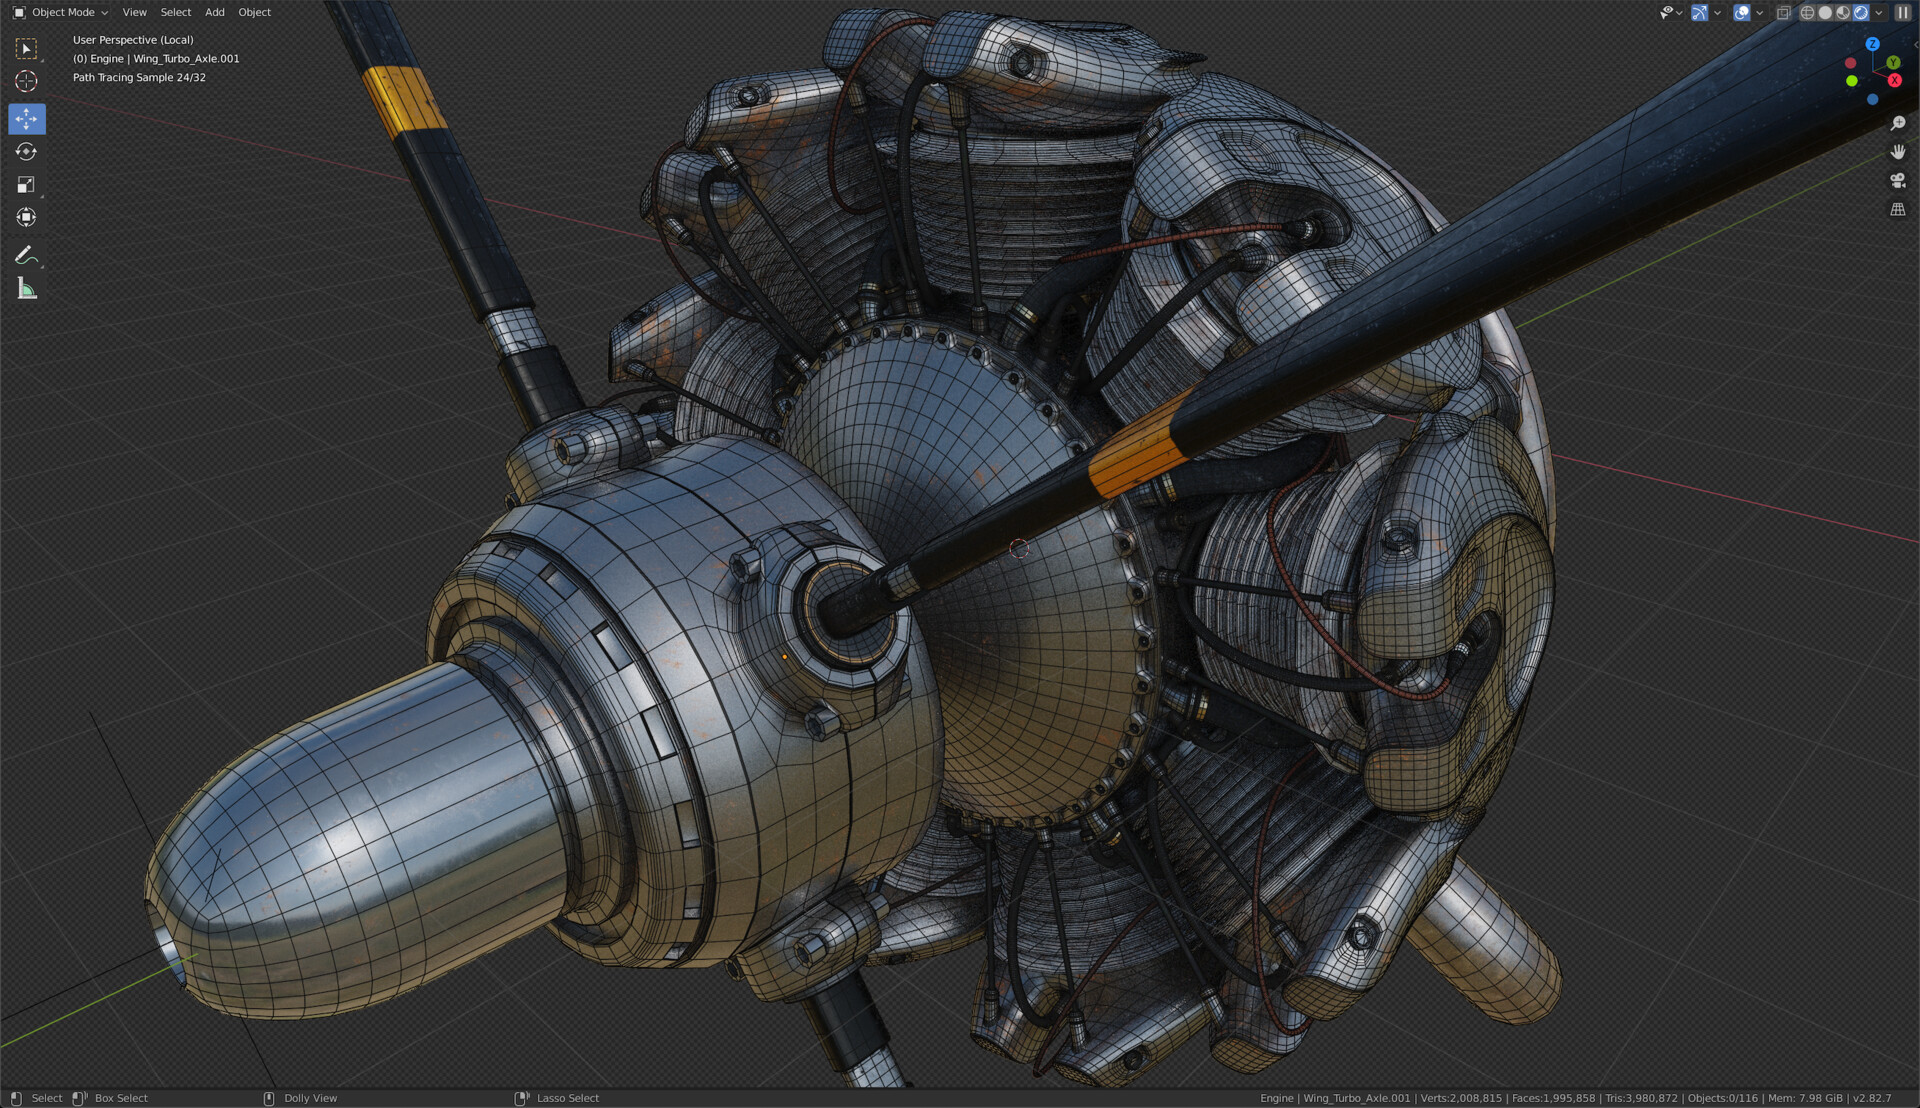
Task: Select the Measure tool
Action: coord(27,289)
